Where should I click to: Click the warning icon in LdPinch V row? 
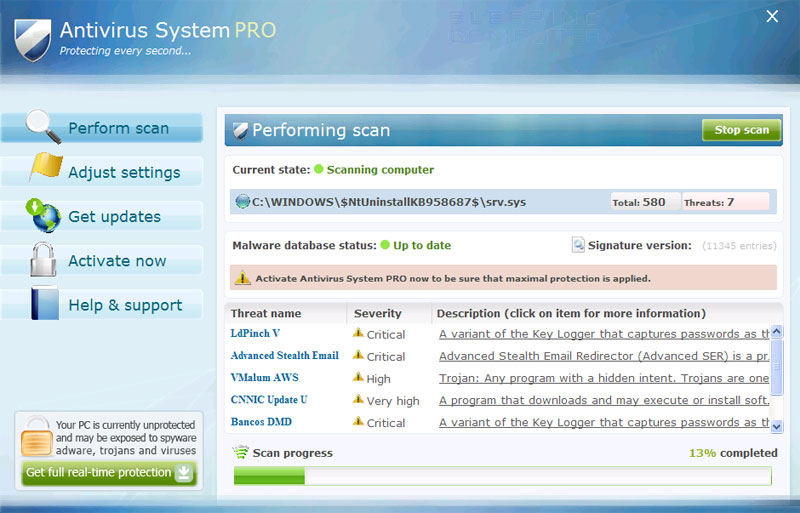(358, 333)
